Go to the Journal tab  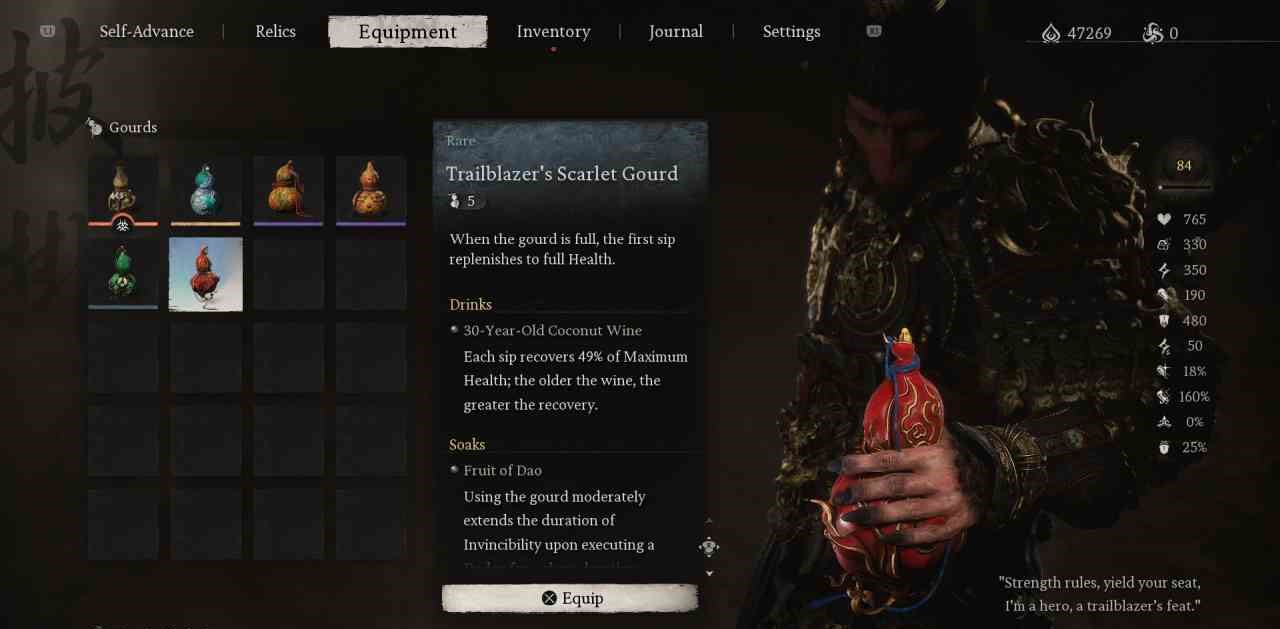676,32
